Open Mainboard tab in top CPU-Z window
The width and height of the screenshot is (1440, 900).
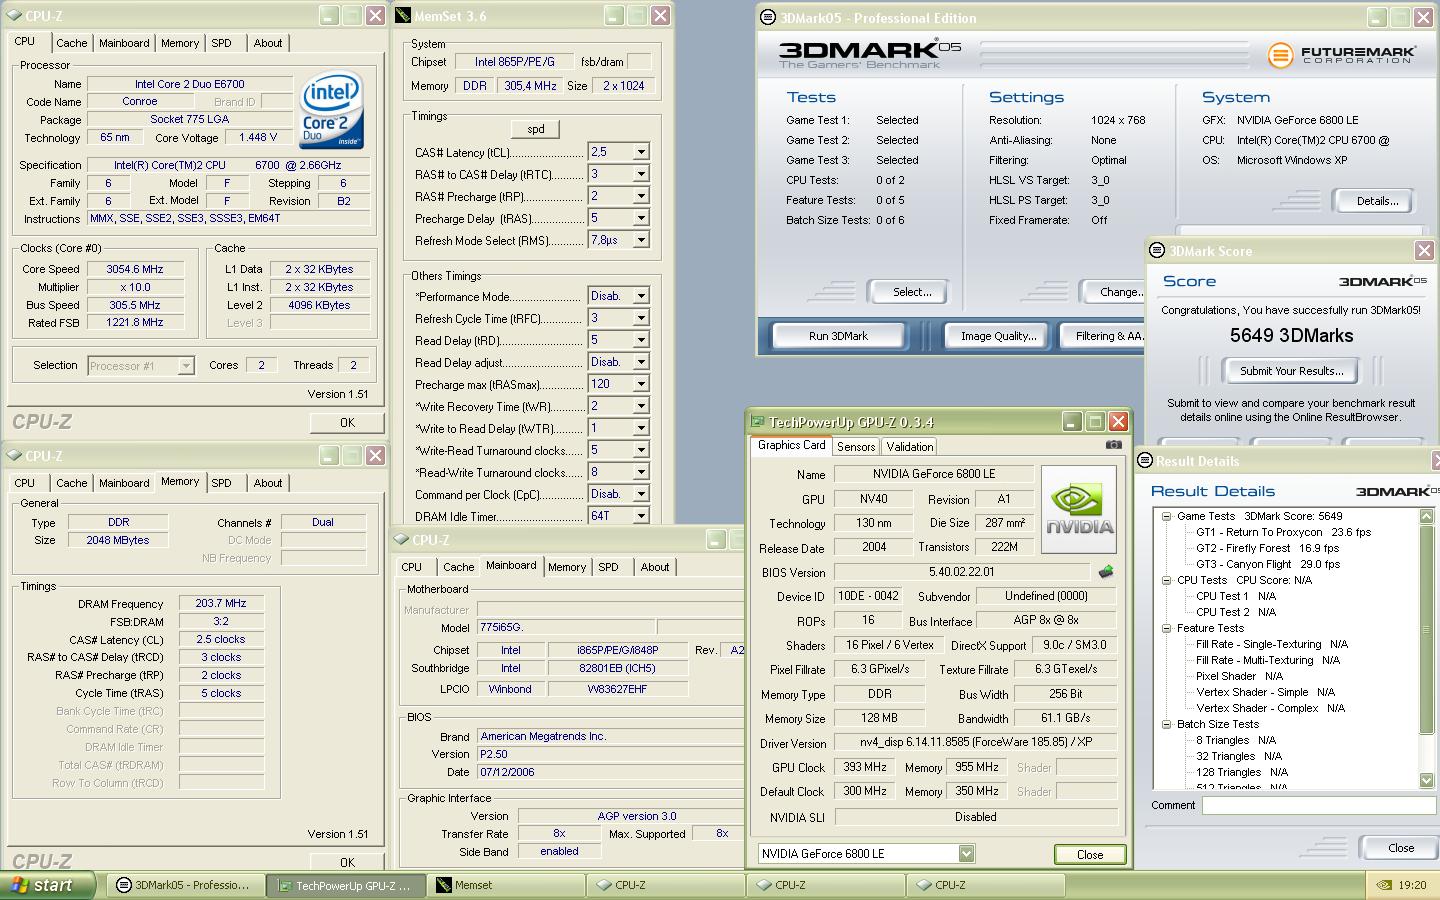pyautogui.click(x=124, y=43)
